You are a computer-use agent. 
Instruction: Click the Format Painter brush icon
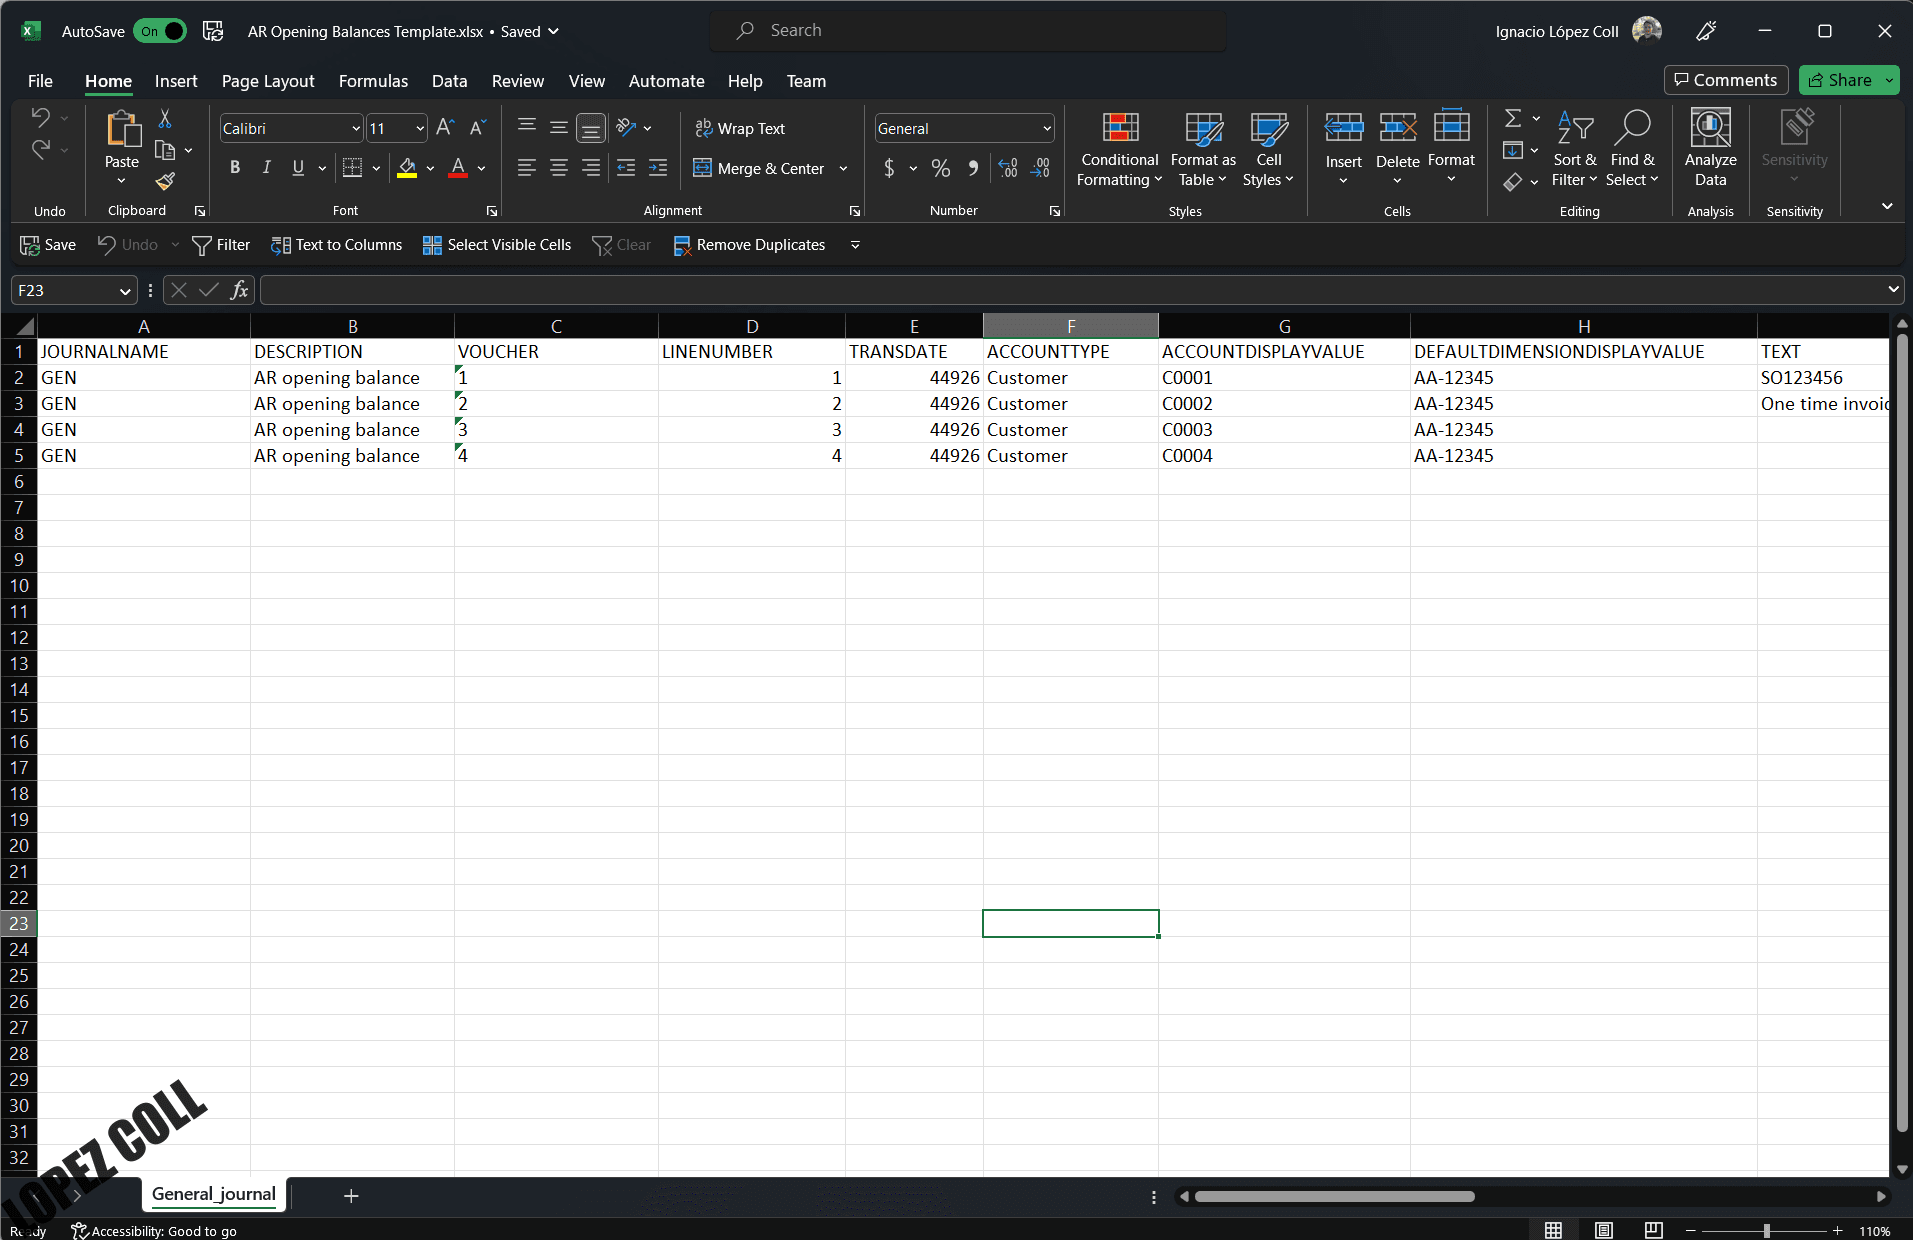[x=165, y=181]
